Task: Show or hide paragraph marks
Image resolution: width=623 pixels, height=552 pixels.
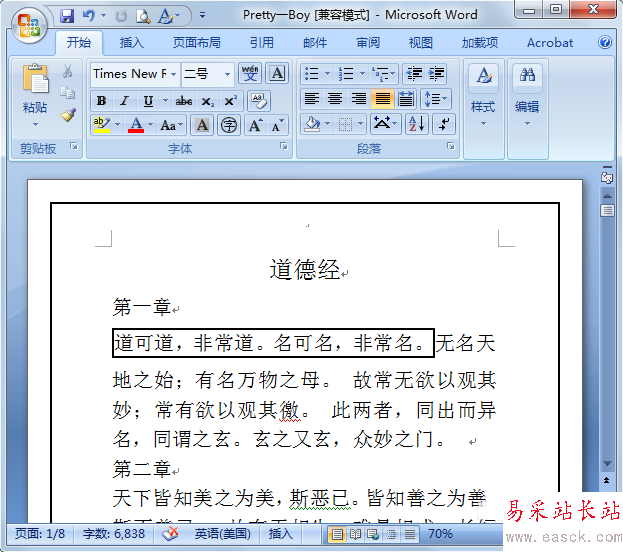Action: click(x=444, y=124)
